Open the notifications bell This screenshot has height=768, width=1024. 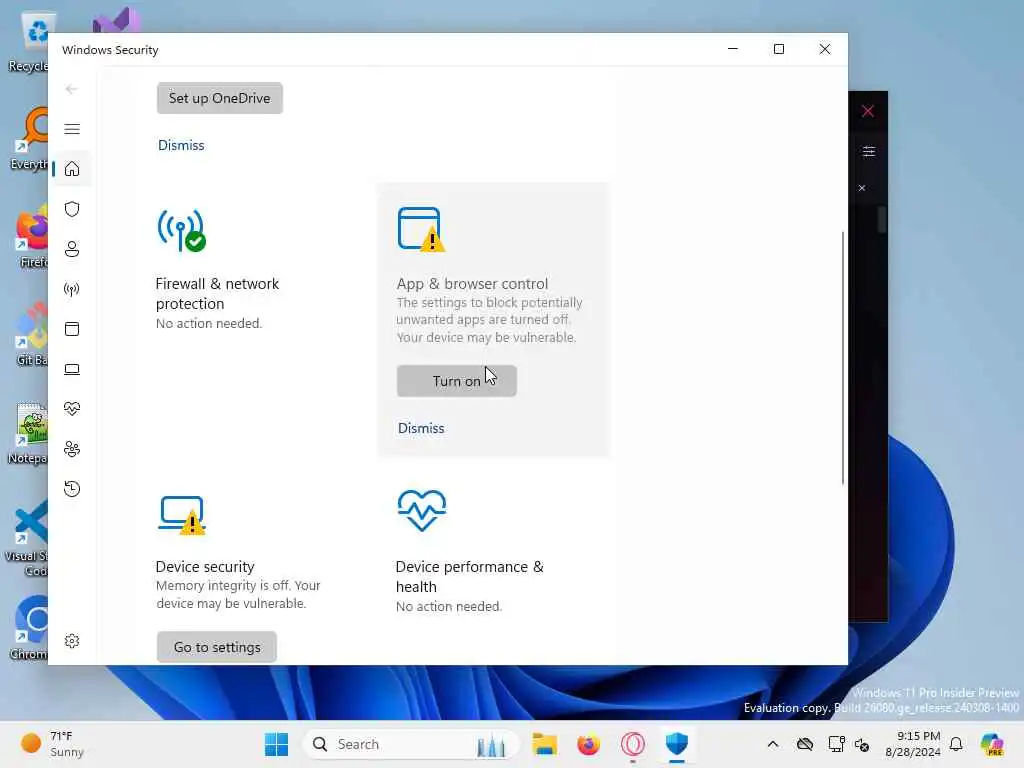(x=956, y=744)
